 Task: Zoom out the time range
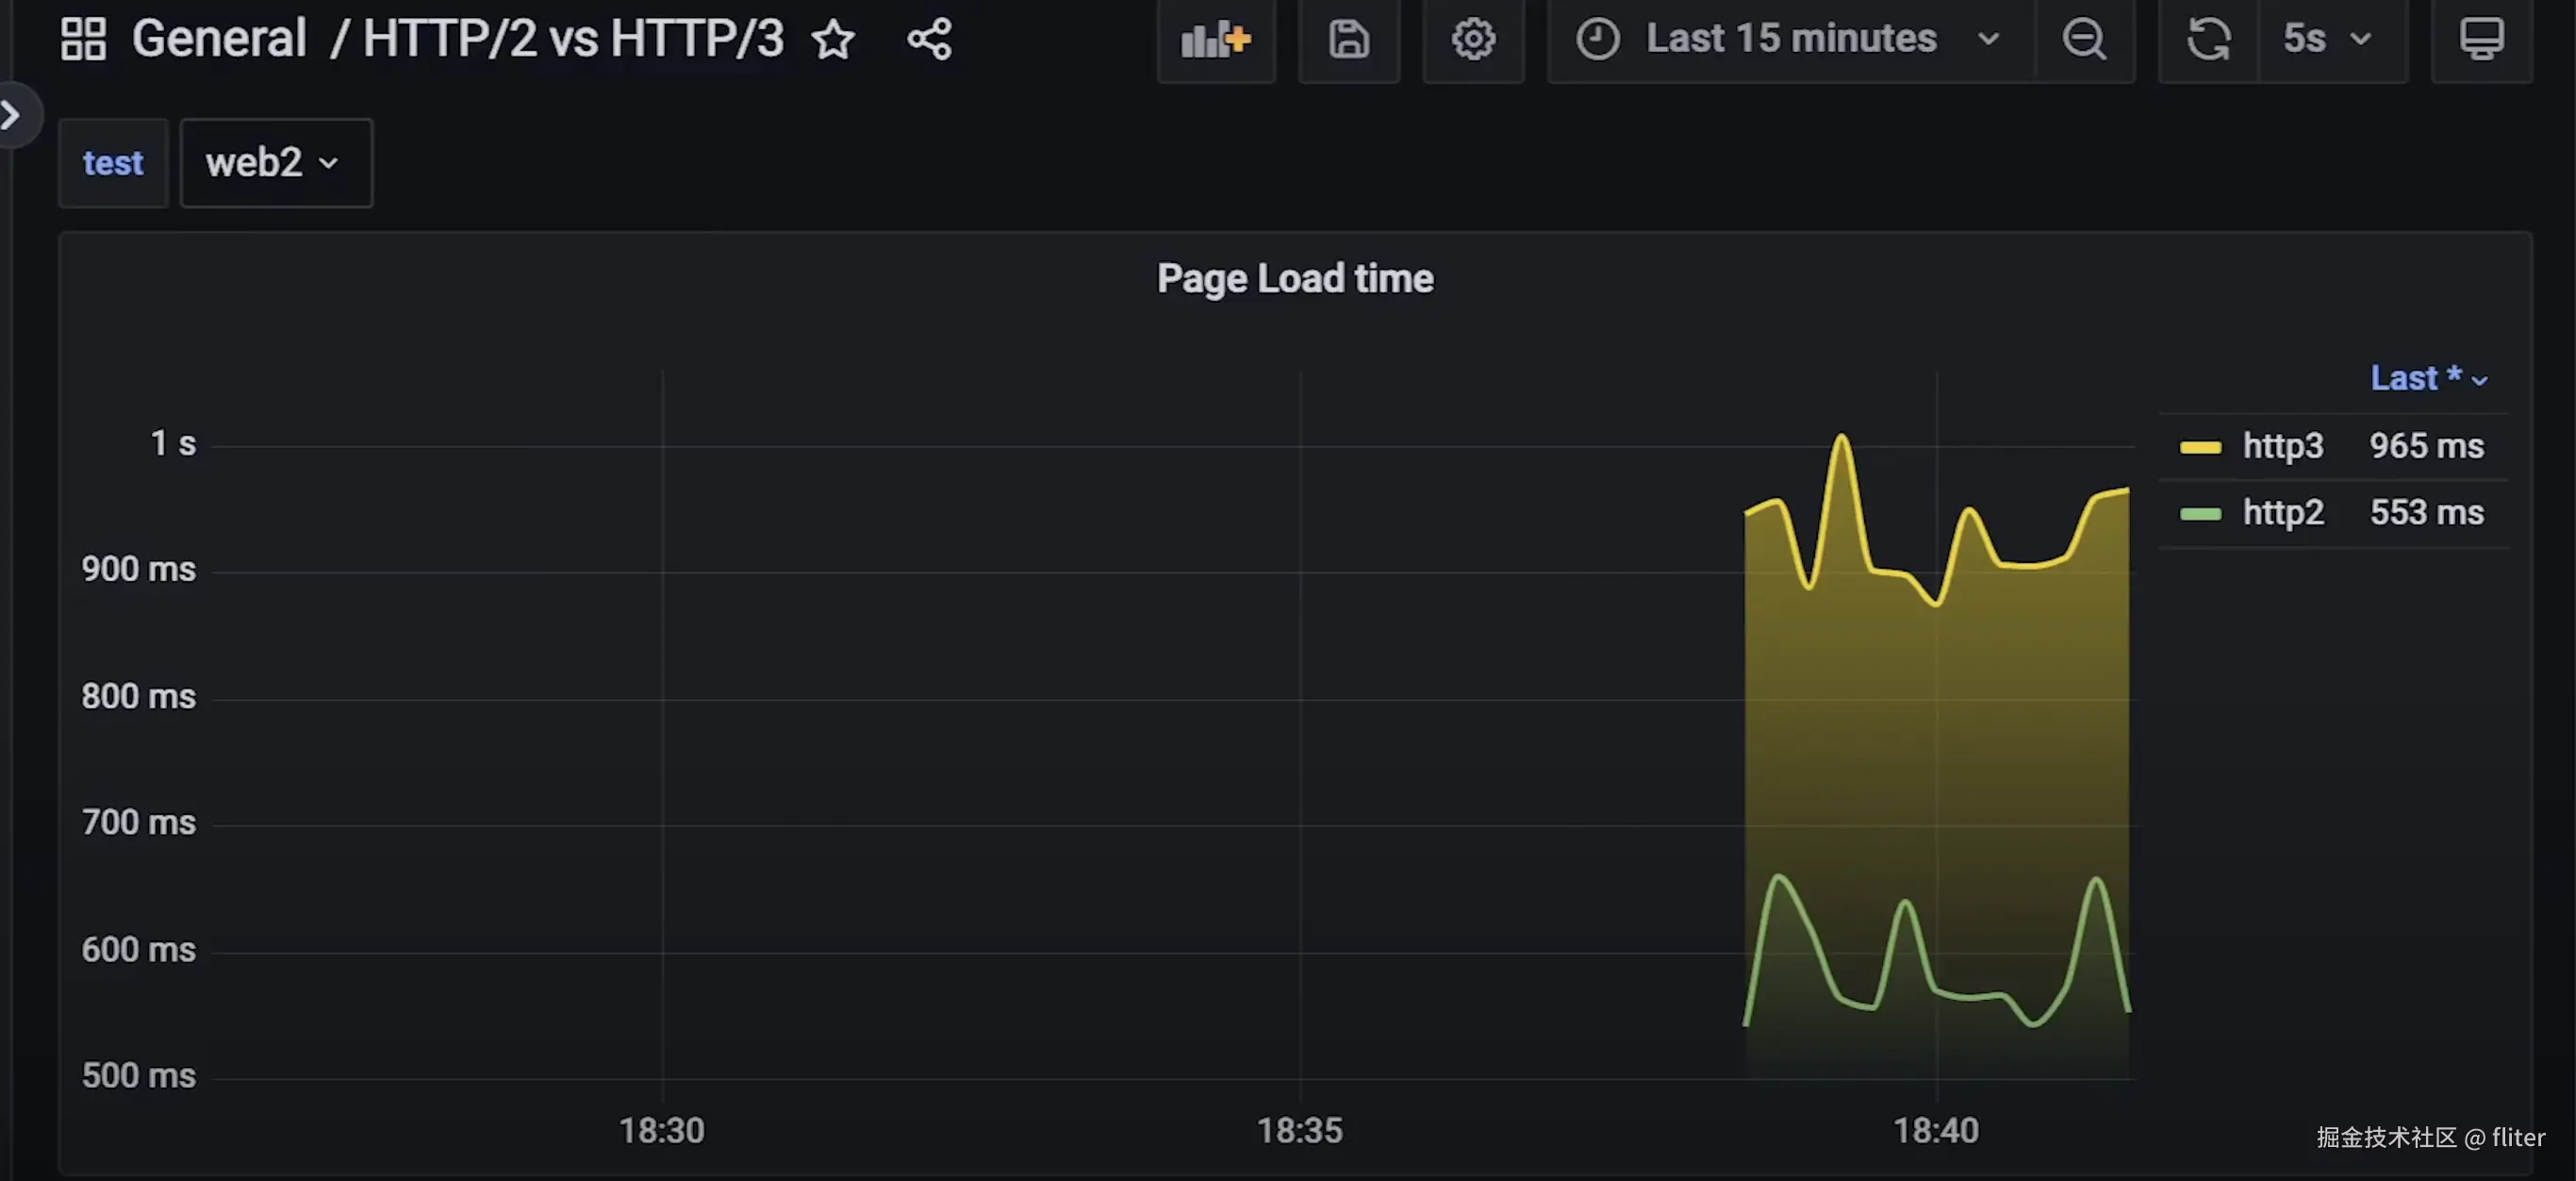(2084, 40)
